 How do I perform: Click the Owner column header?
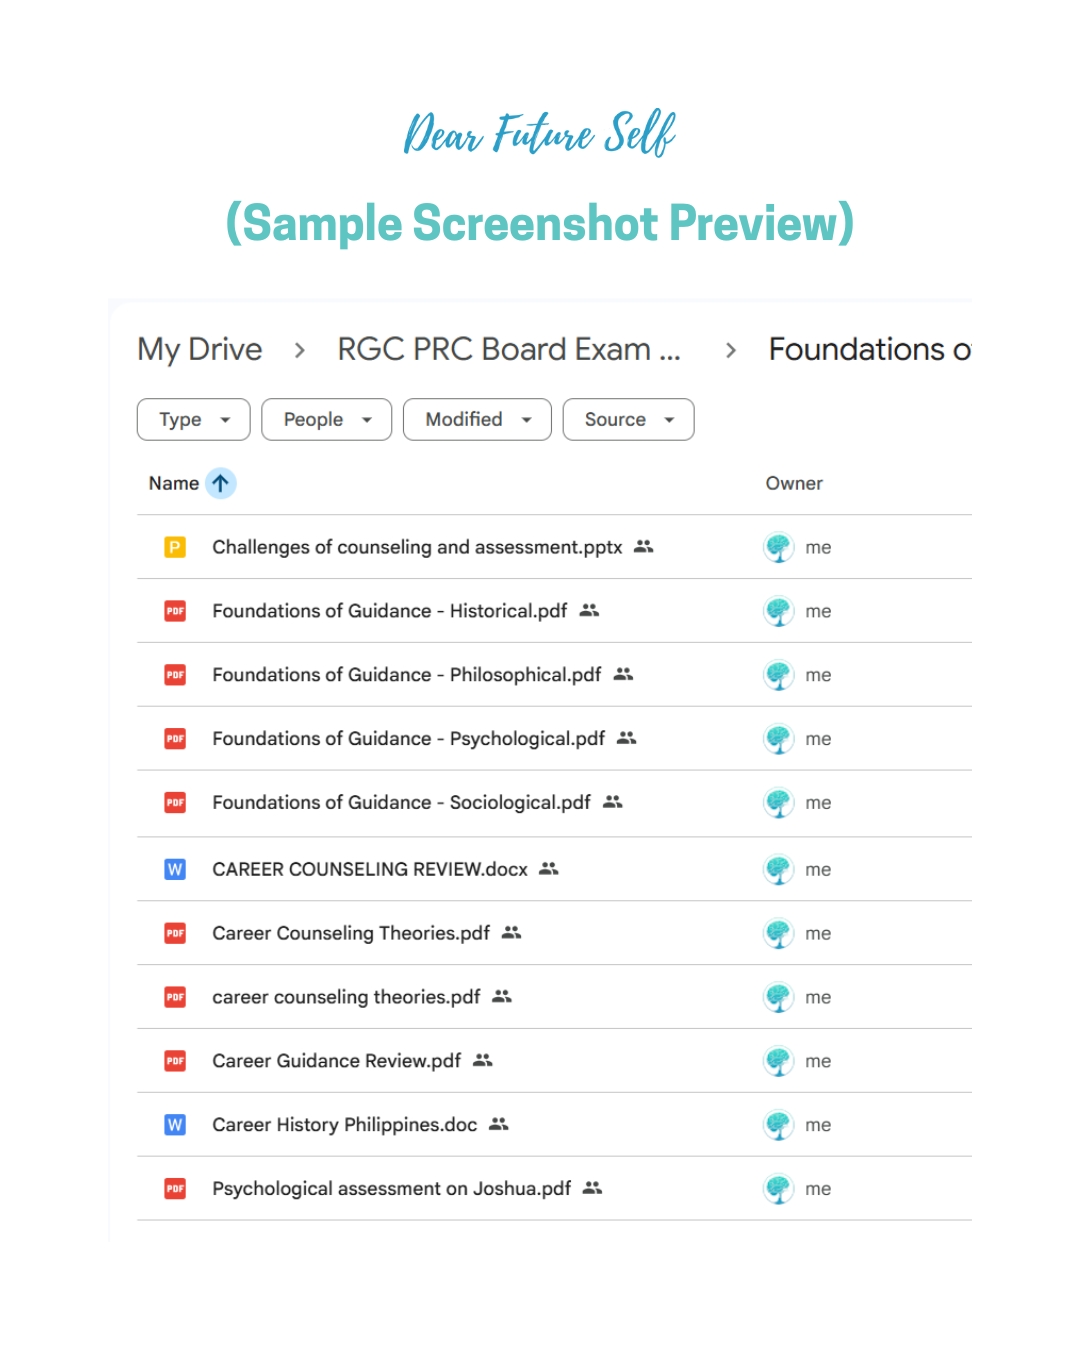[x=794, y=483]
